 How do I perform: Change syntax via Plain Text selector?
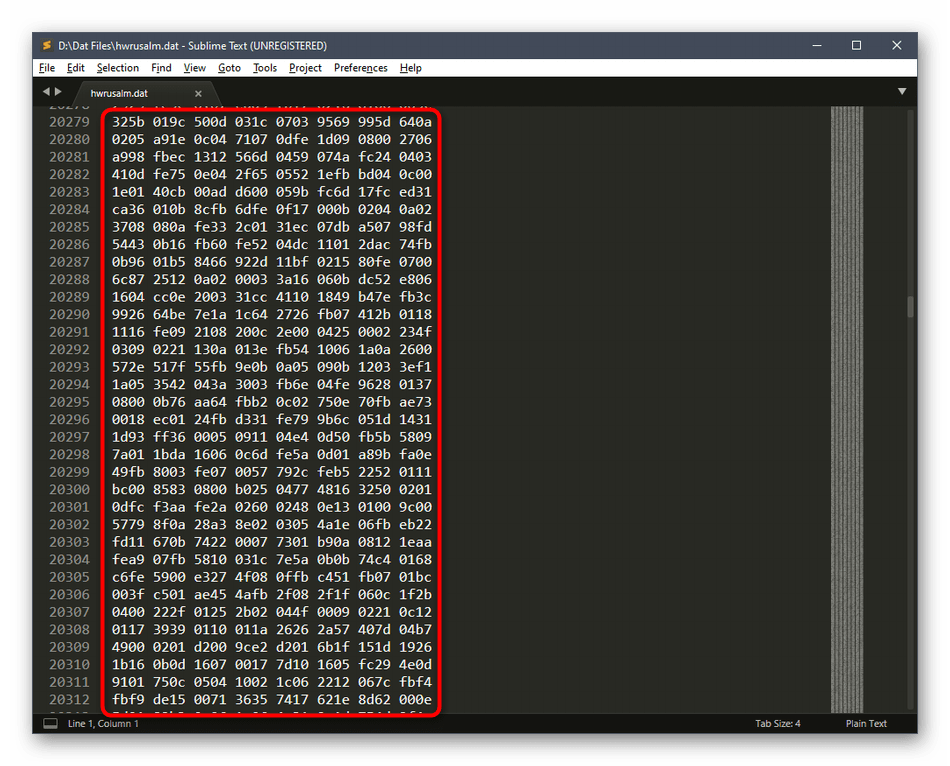tap(866, 723)
